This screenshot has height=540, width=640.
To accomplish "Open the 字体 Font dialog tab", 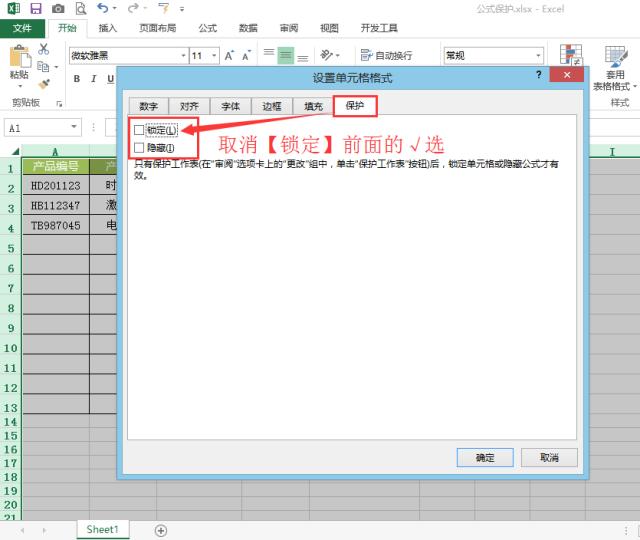I will point(231,107).
